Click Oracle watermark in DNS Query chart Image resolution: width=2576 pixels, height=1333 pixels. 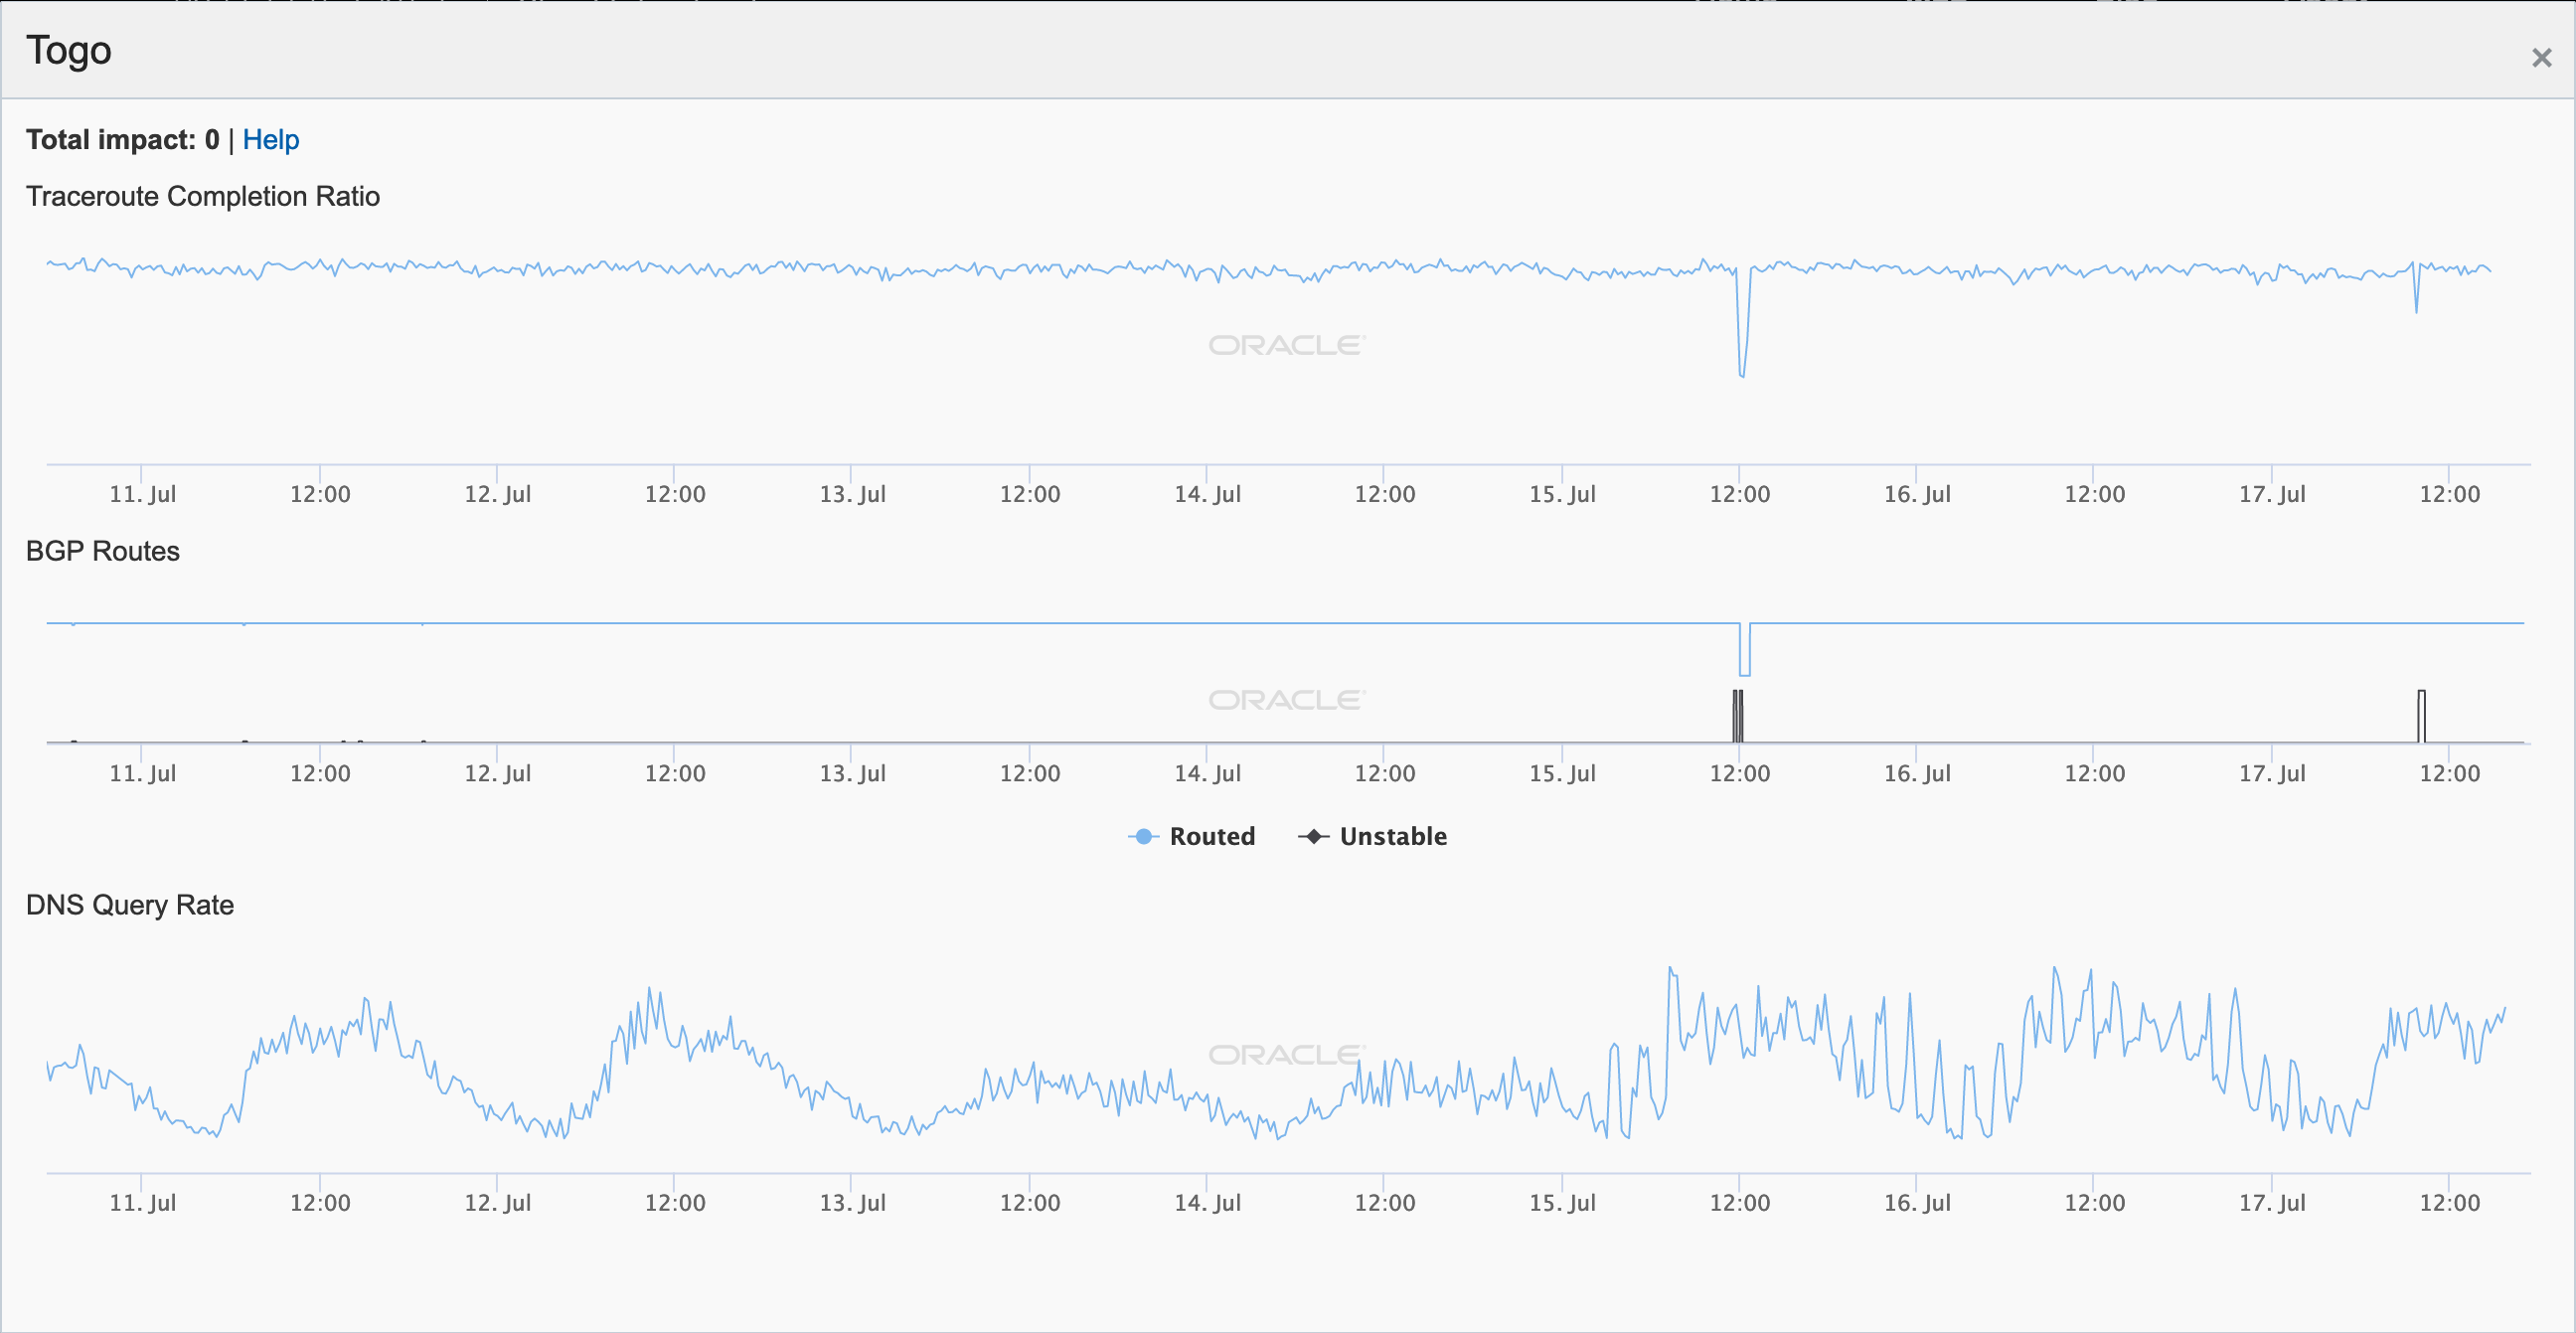(1286, 1055)
